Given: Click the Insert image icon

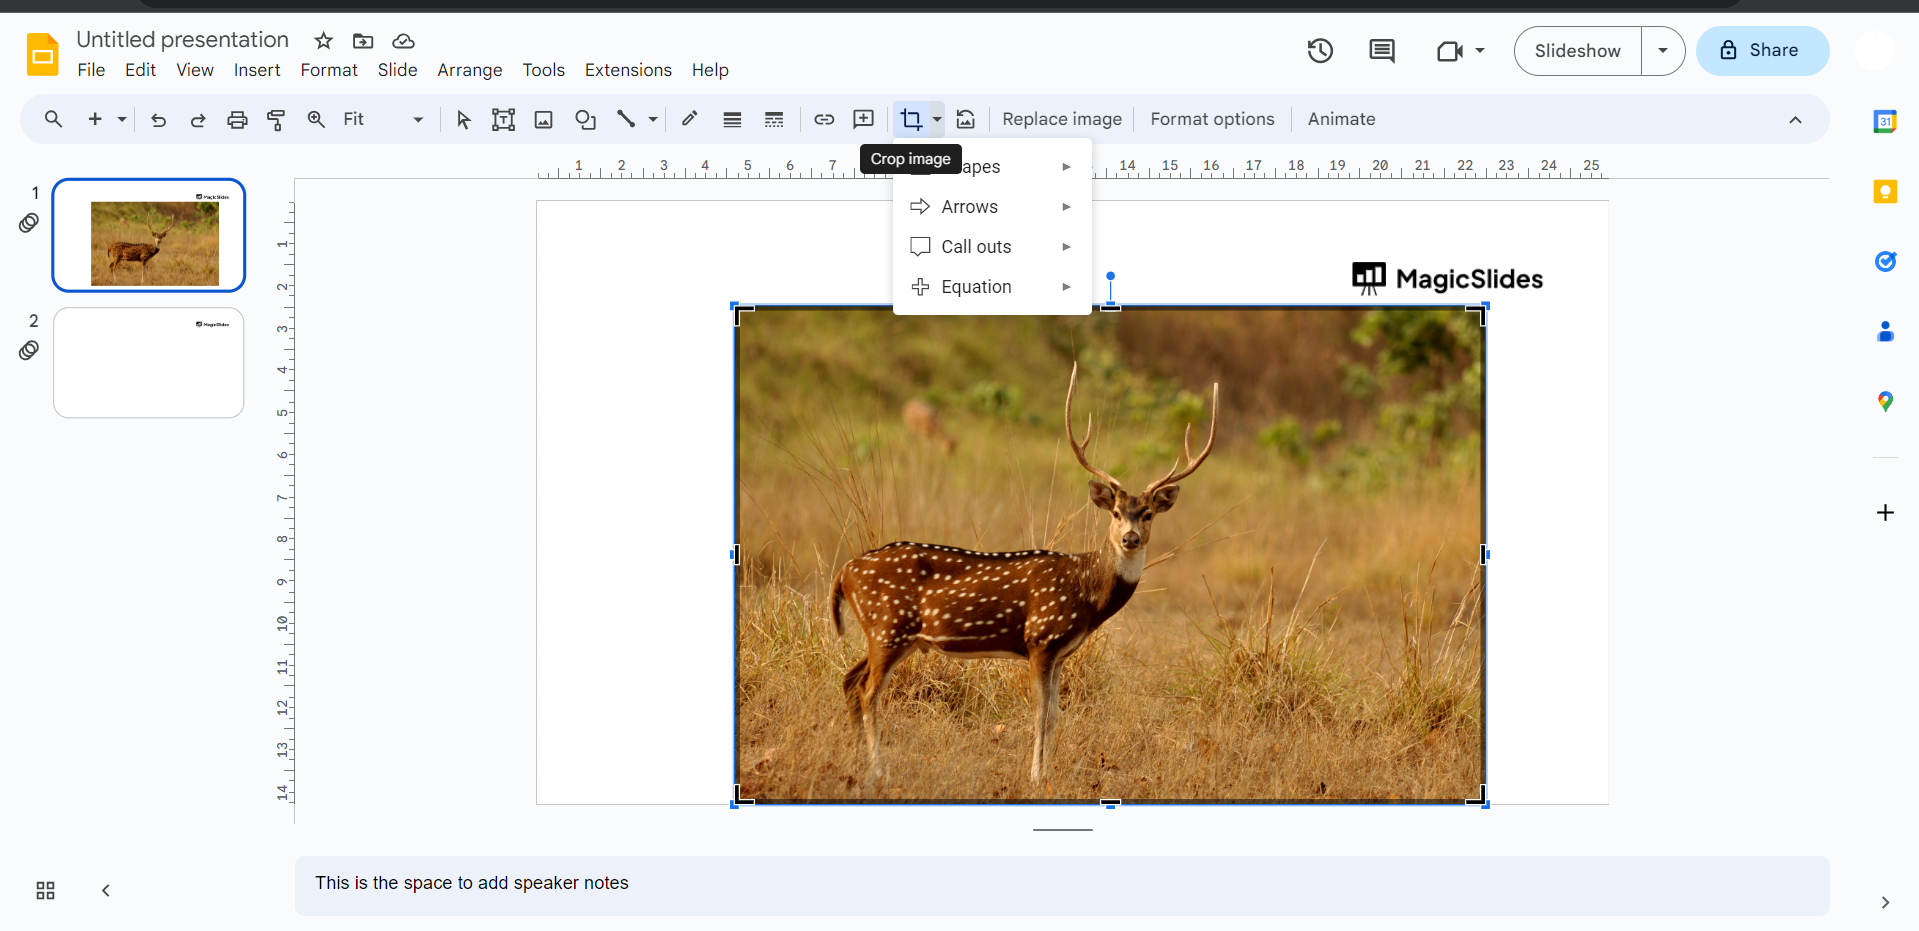Looking at the screenshot, I should point(543,120).
